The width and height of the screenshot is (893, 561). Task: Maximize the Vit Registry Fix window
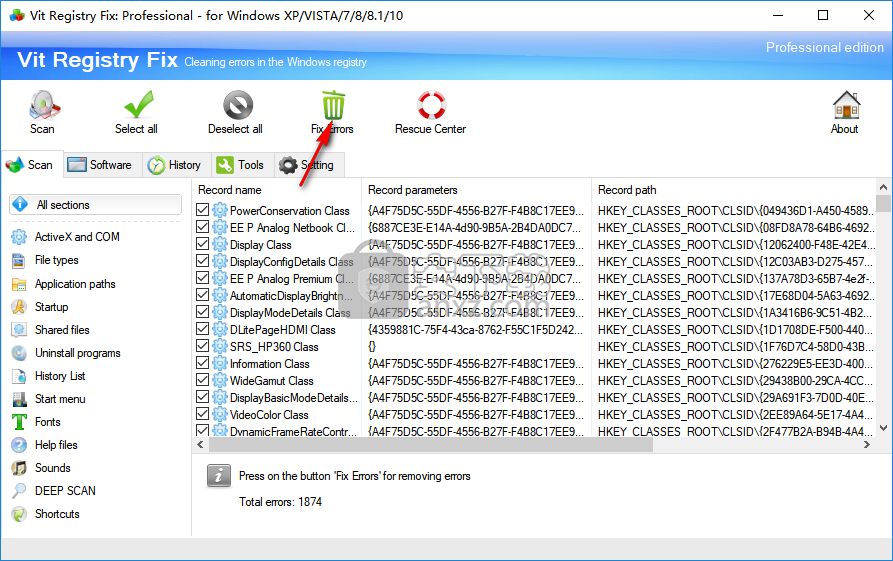click(x=823, y=15)
